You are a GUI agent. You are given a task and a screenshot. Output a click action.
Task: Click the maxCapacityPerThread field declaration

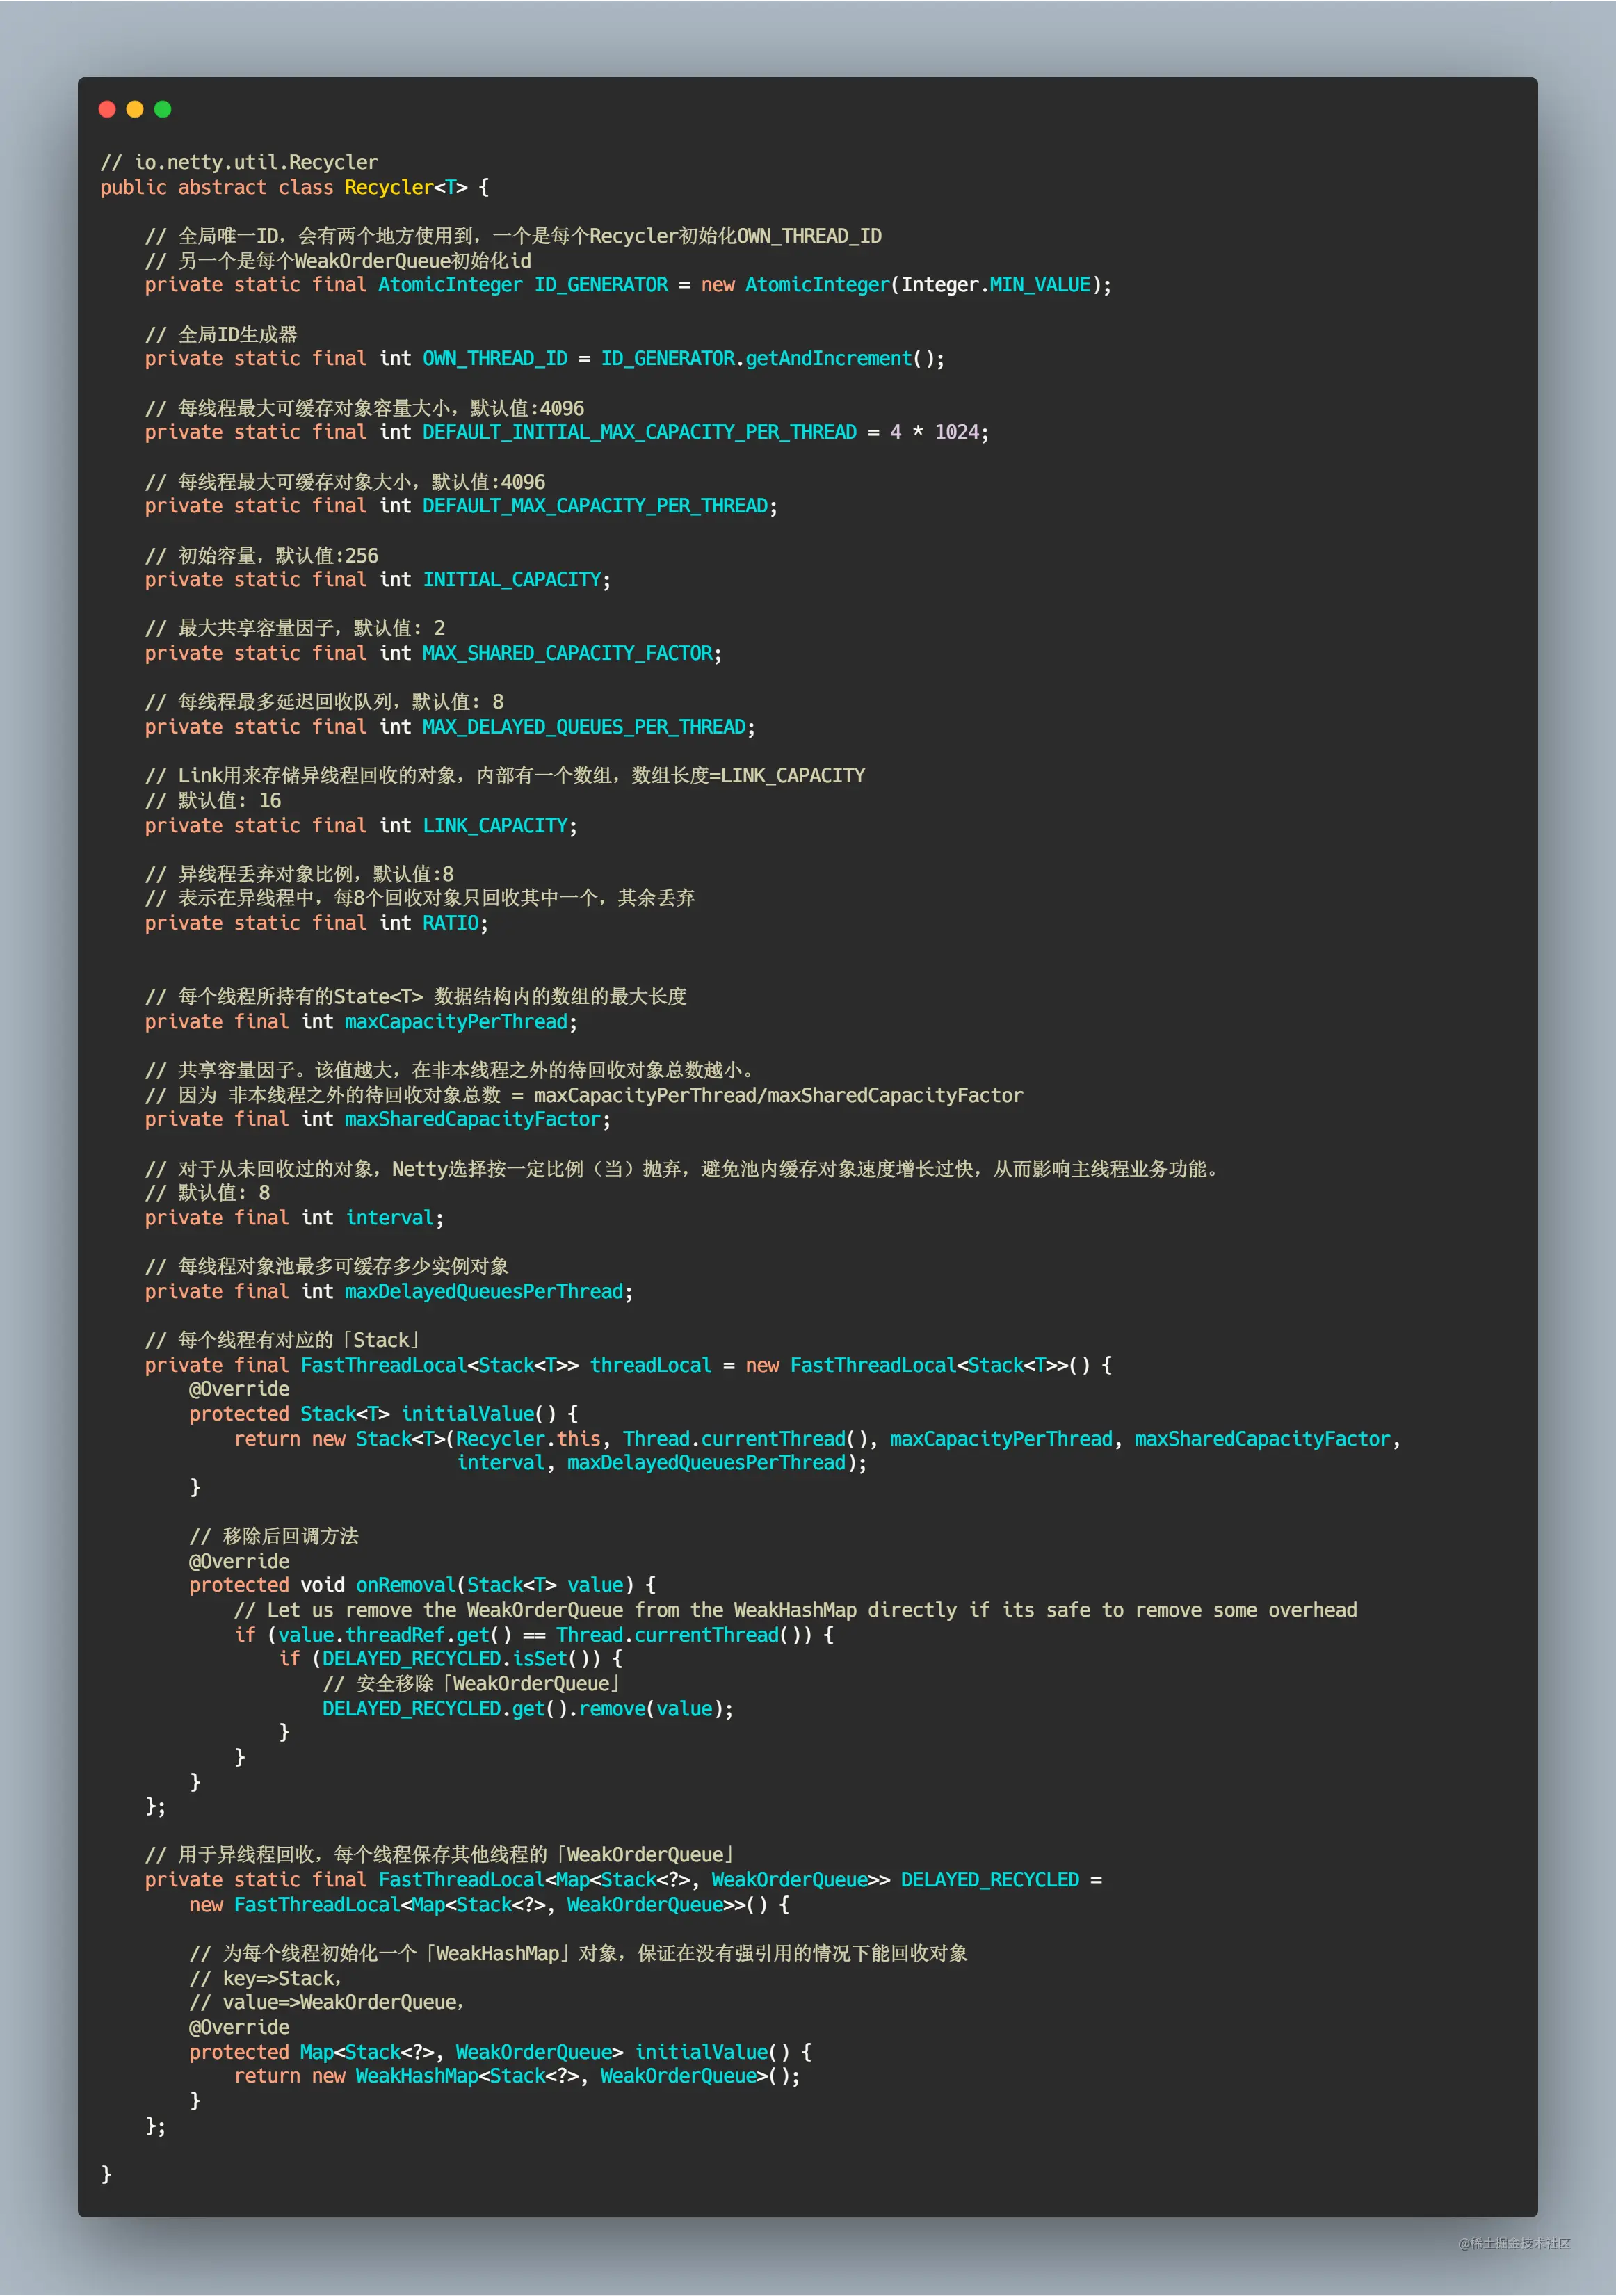(x=361, y=1021)
